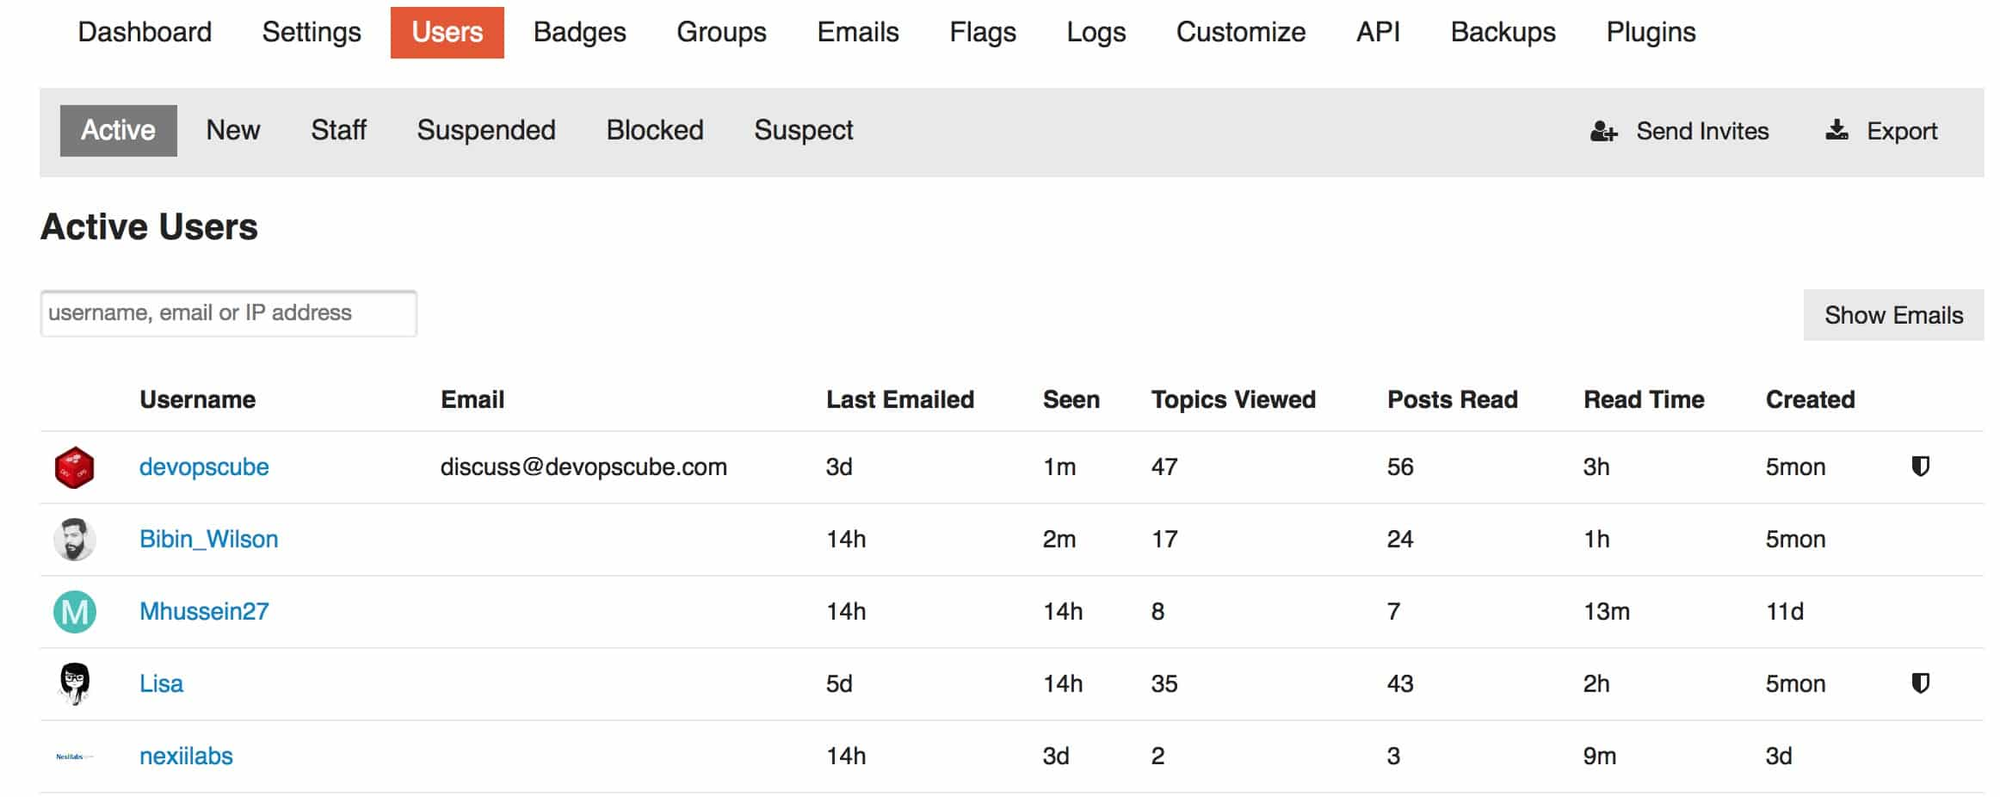The image size is (2000, 797).
Task: Click the shield icon in Lisa's row
Action: pos(1920,684)
